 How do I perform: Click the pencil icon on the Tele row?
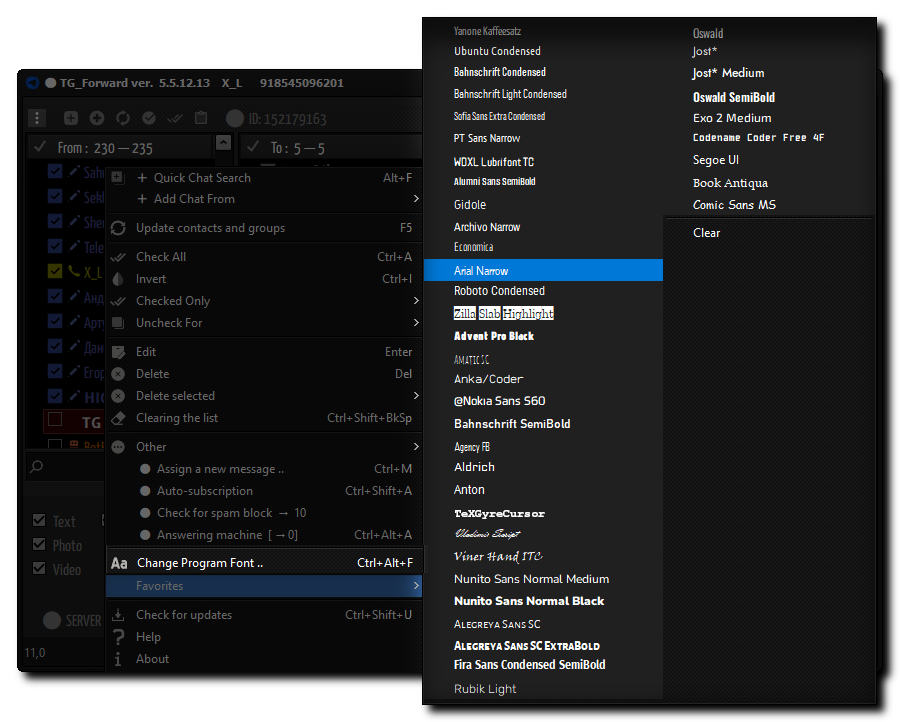pyautogui.click(x=74, y=246)
